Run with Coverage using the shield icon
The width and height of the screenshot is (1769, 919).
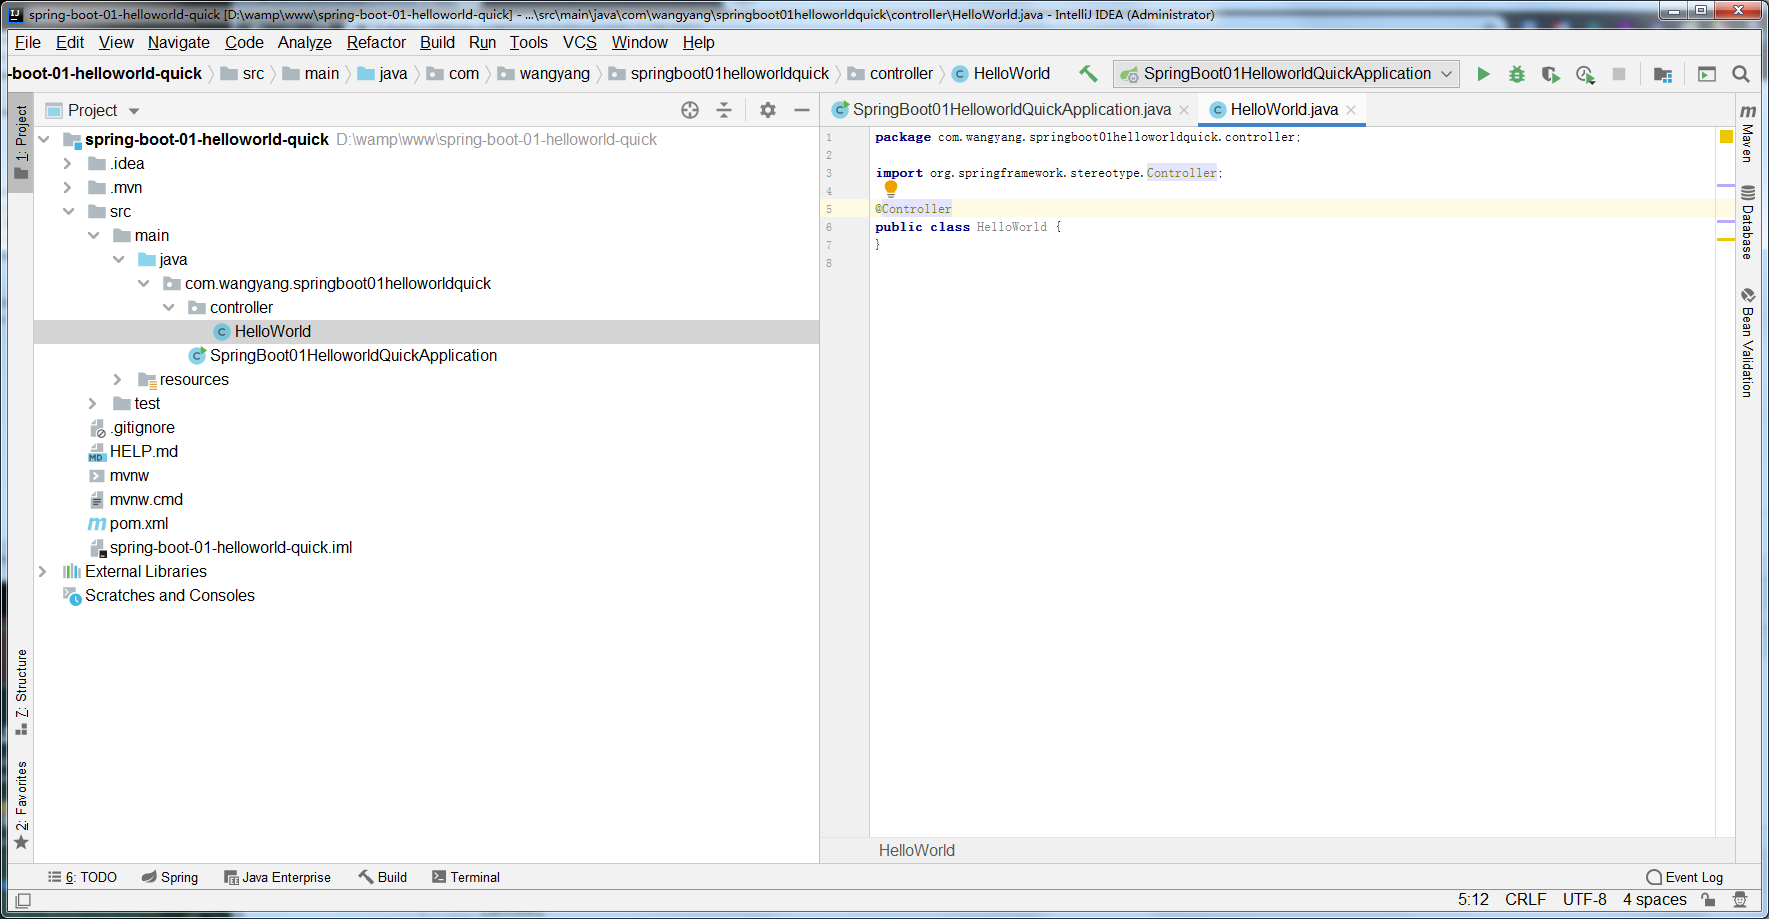(1551, 74)
